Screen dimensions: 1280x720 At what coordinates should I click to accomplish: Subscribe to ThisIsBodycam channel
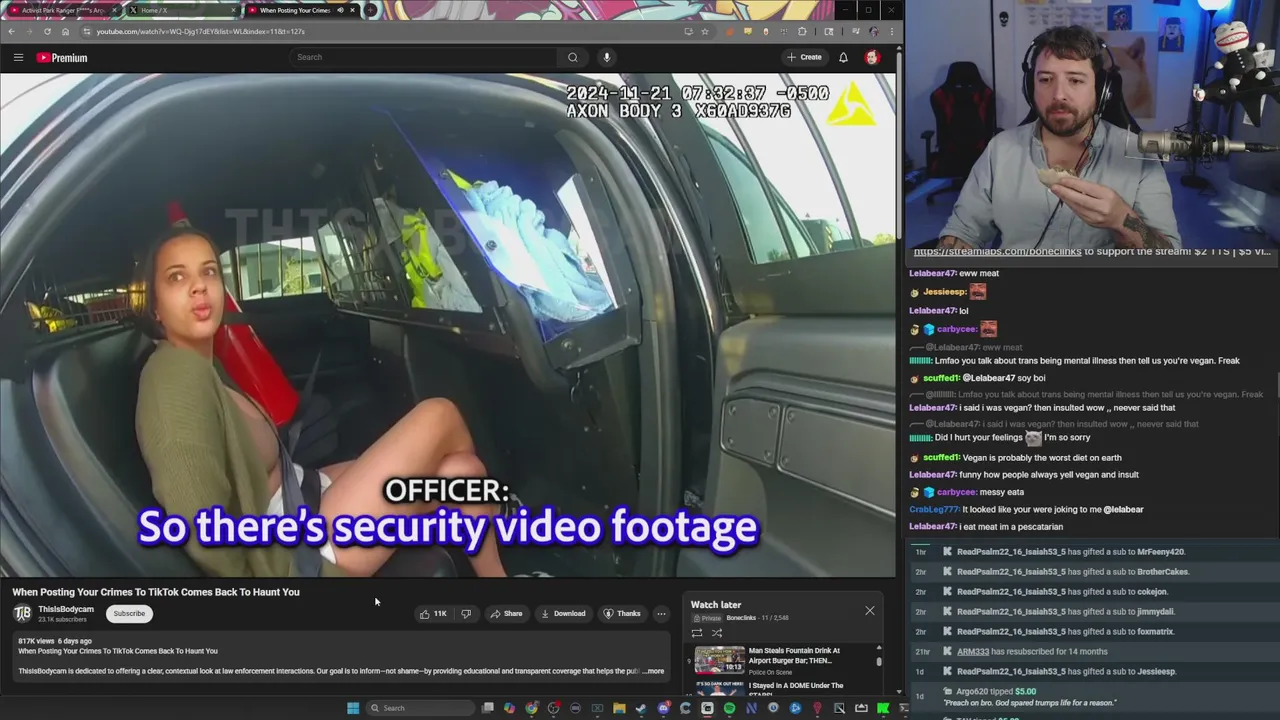[129, 613]
